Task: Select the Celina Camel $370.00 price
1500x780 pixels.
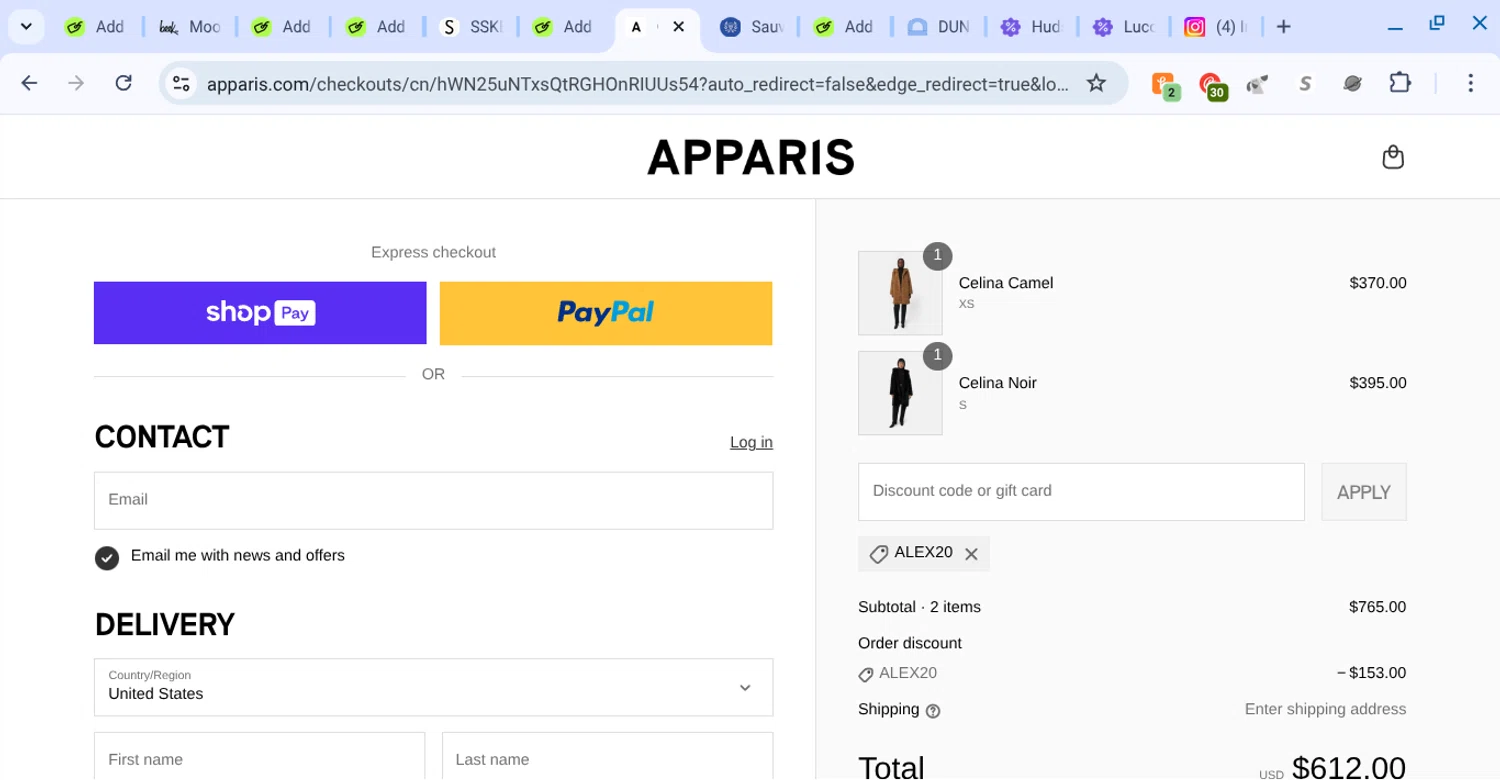Action: click(1377, 283)
